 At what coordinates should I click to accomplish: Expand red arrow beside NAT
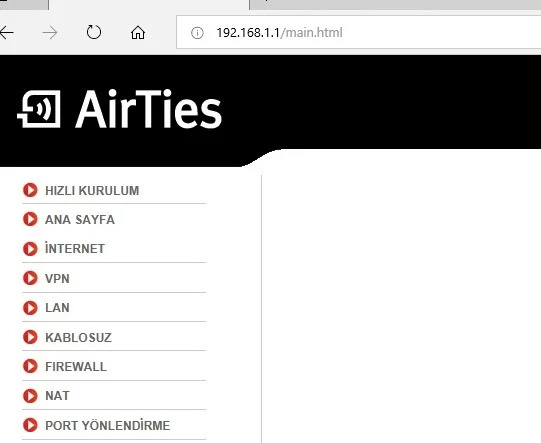pos(30,396)
